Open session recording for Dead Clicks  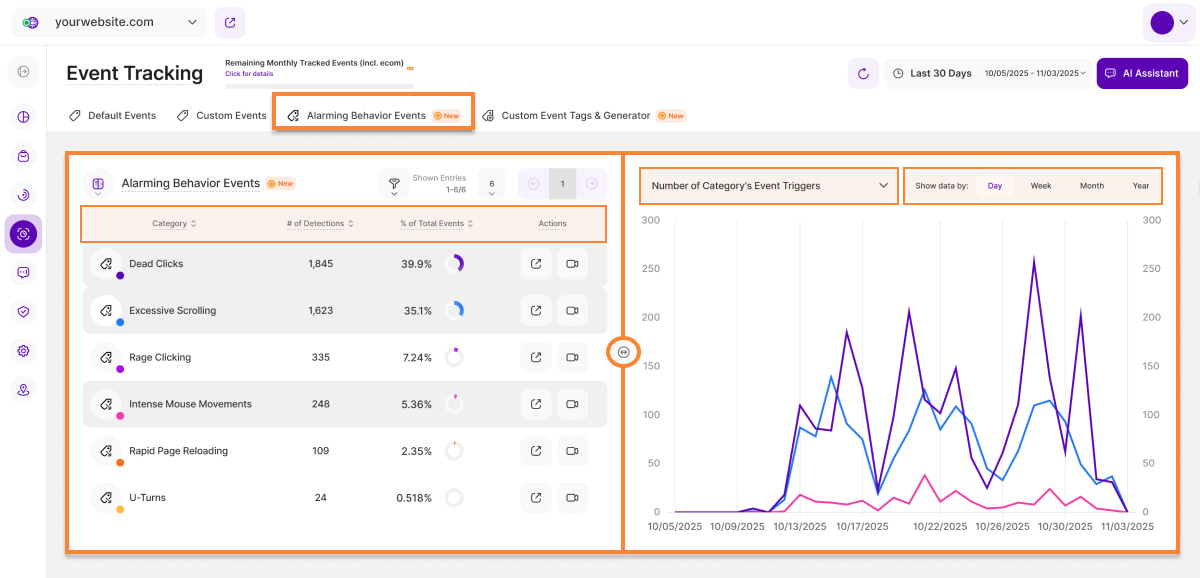572,264
